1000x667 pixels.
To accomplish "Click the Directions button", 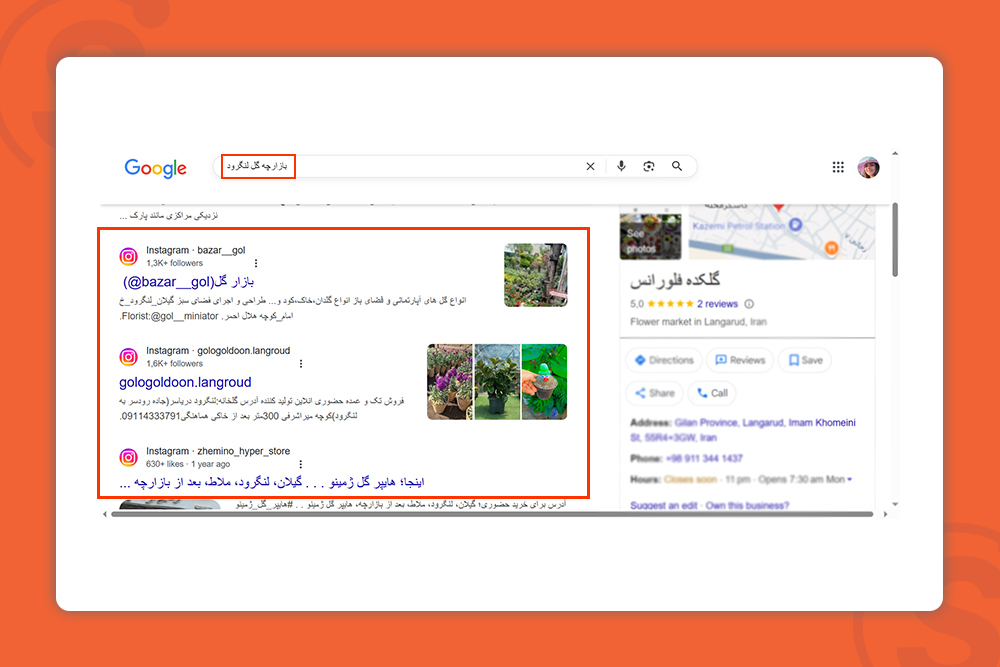I will coord(664,360).
